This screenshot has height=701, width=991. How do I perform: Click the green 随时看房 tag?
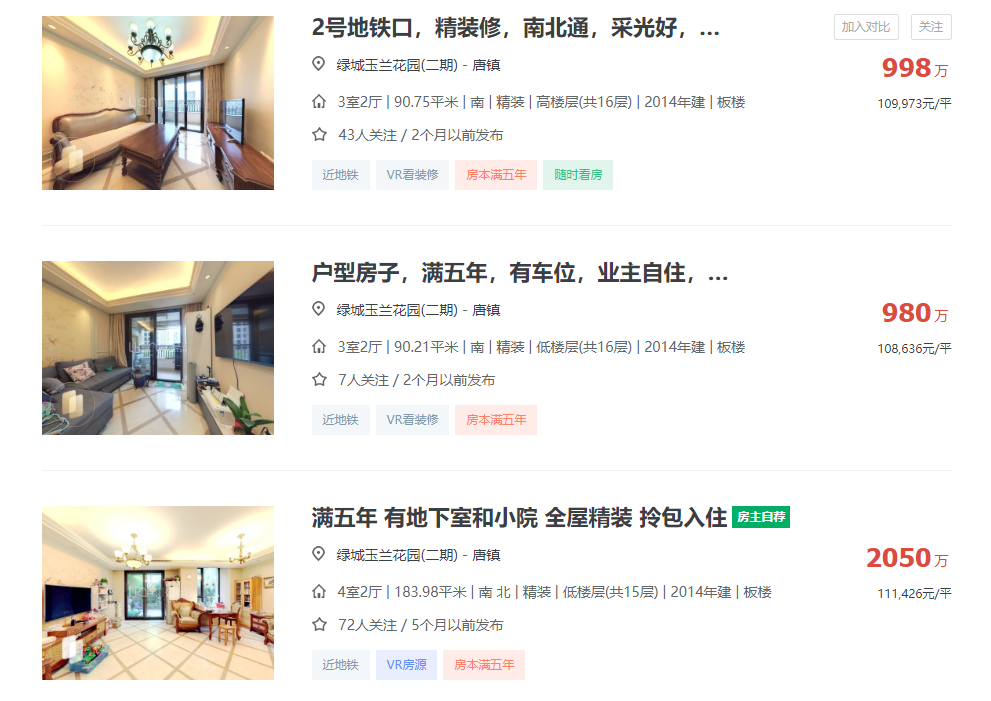coord(578,175)
